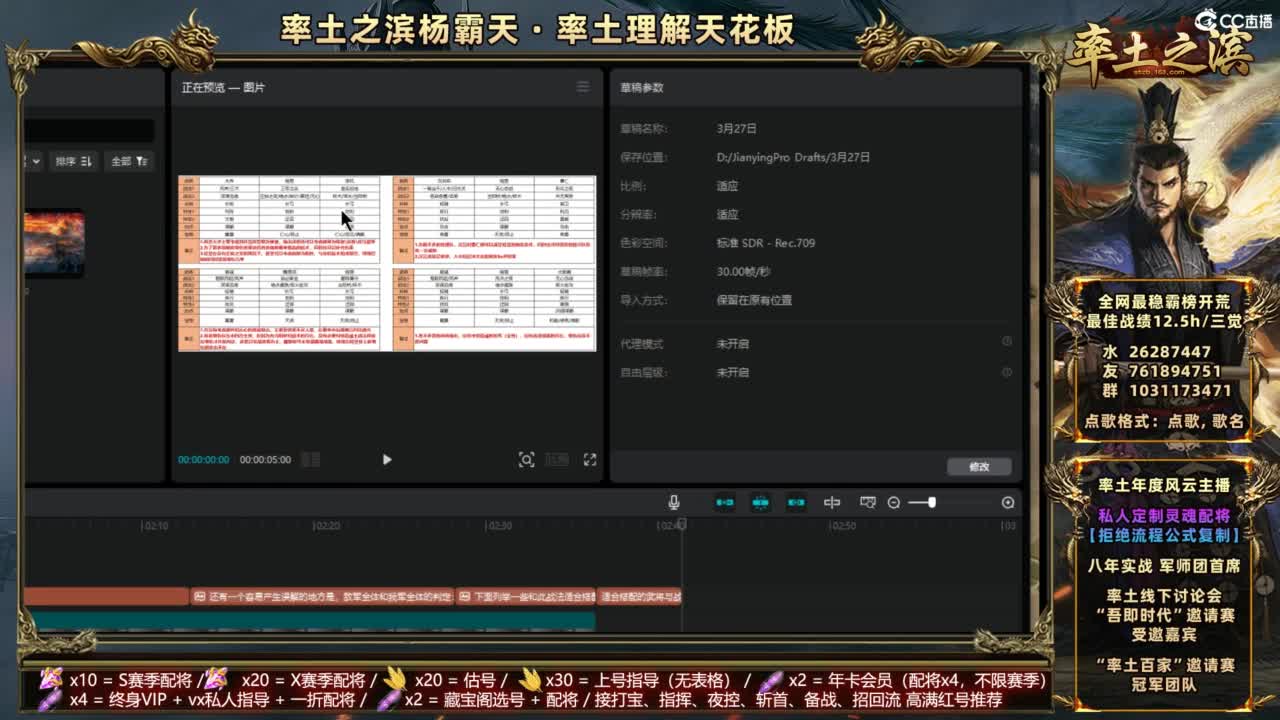The image size is (1280, 720).
Task: Toggle the auto-snap timeline option
Action: coord(761,503)
